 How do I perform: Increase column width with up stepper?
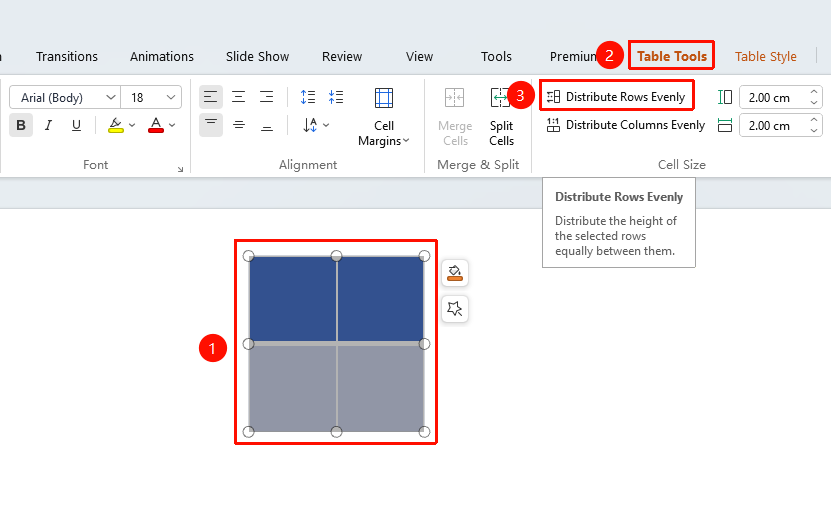point(814,120)
